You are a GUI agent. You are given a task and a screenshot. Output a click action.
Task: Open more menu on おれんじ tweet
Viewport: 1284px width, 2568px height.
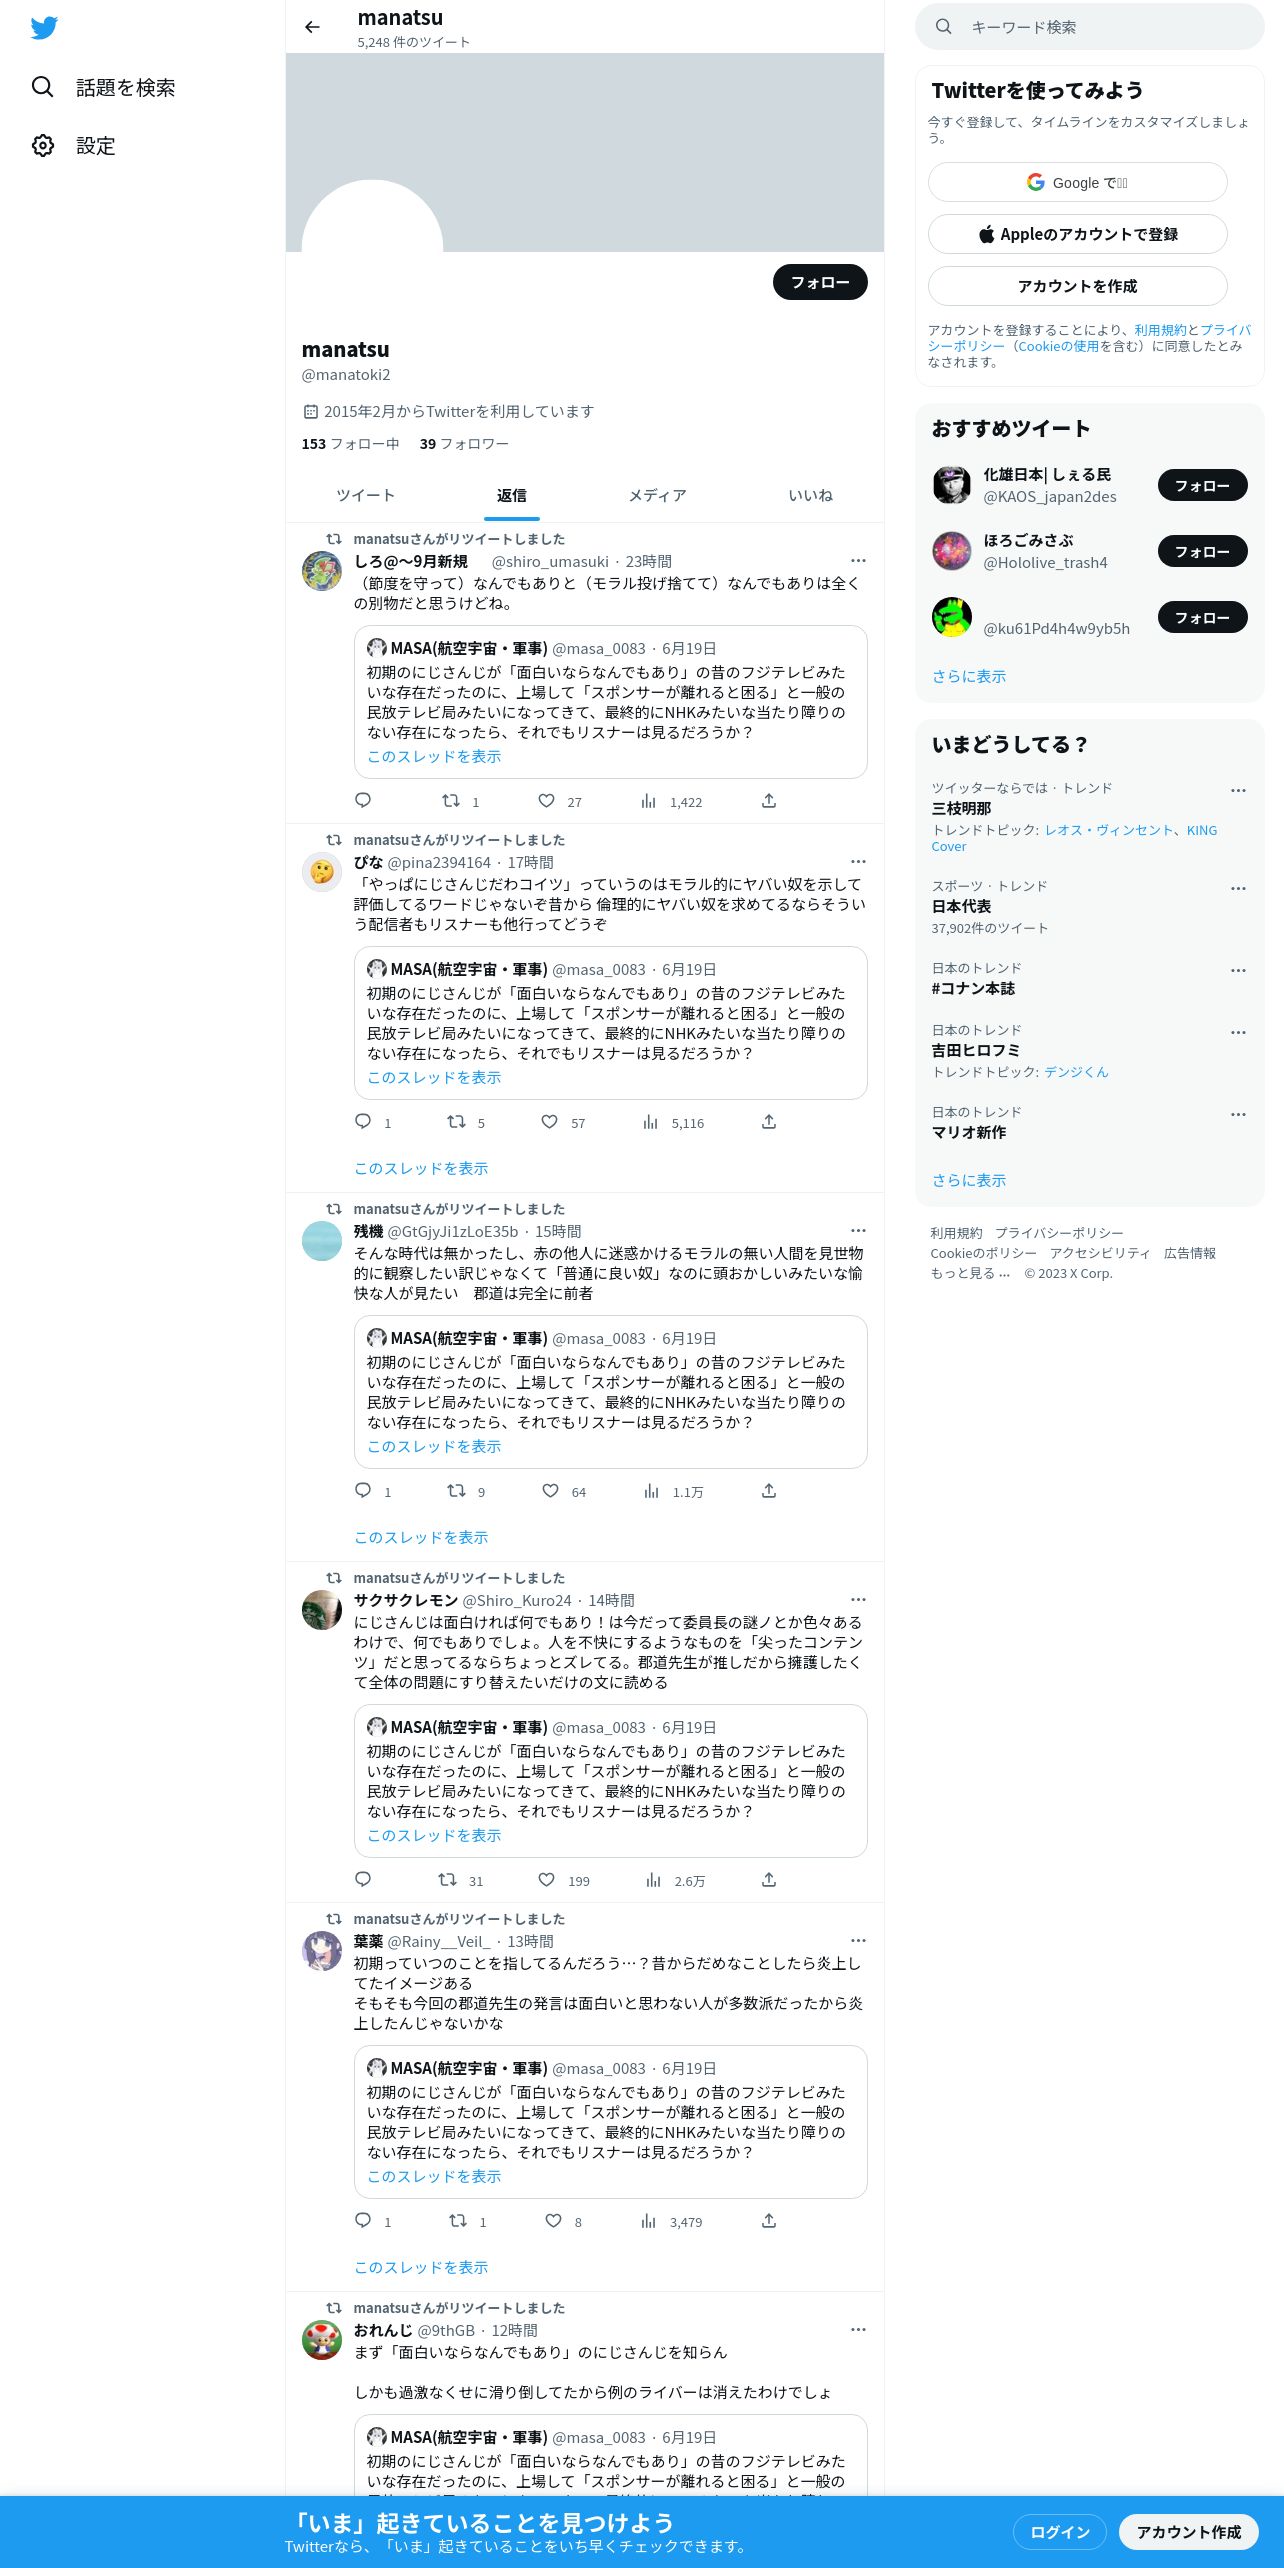858,2330
